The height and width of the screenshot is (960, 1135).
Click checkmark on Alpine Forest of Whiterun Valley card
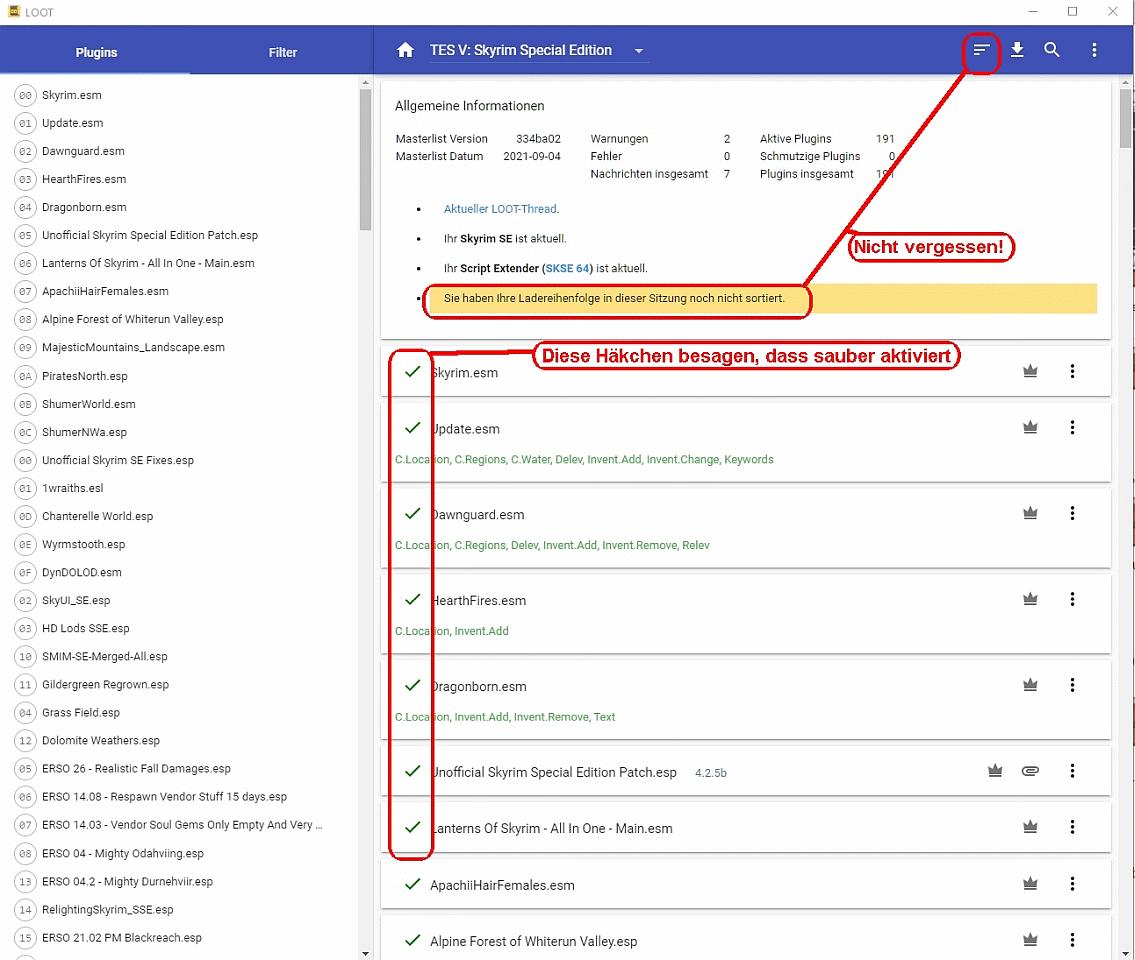412,941
